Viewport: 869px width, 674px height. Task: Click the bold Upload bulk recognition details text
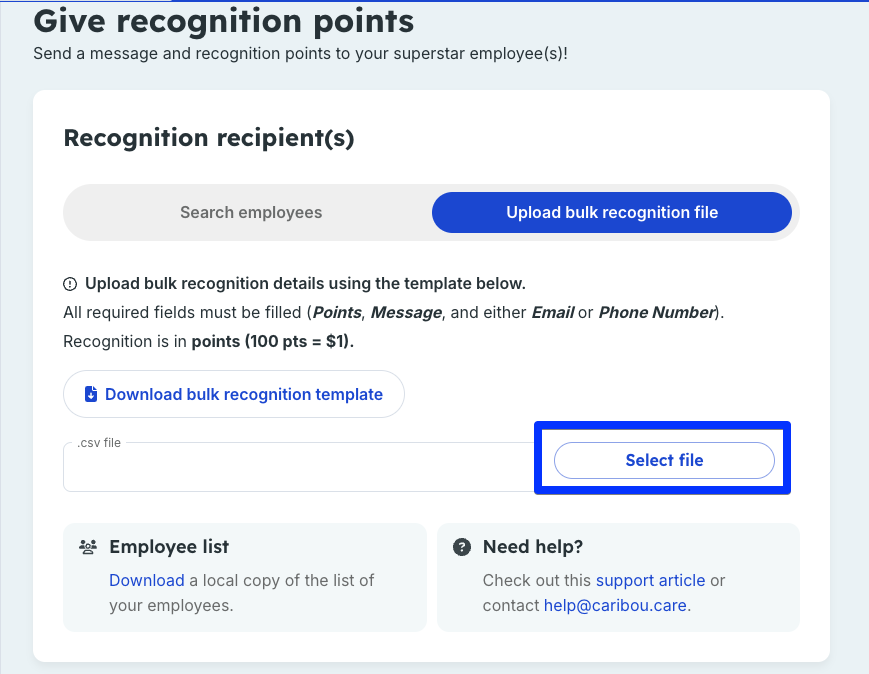coord(305,284)
